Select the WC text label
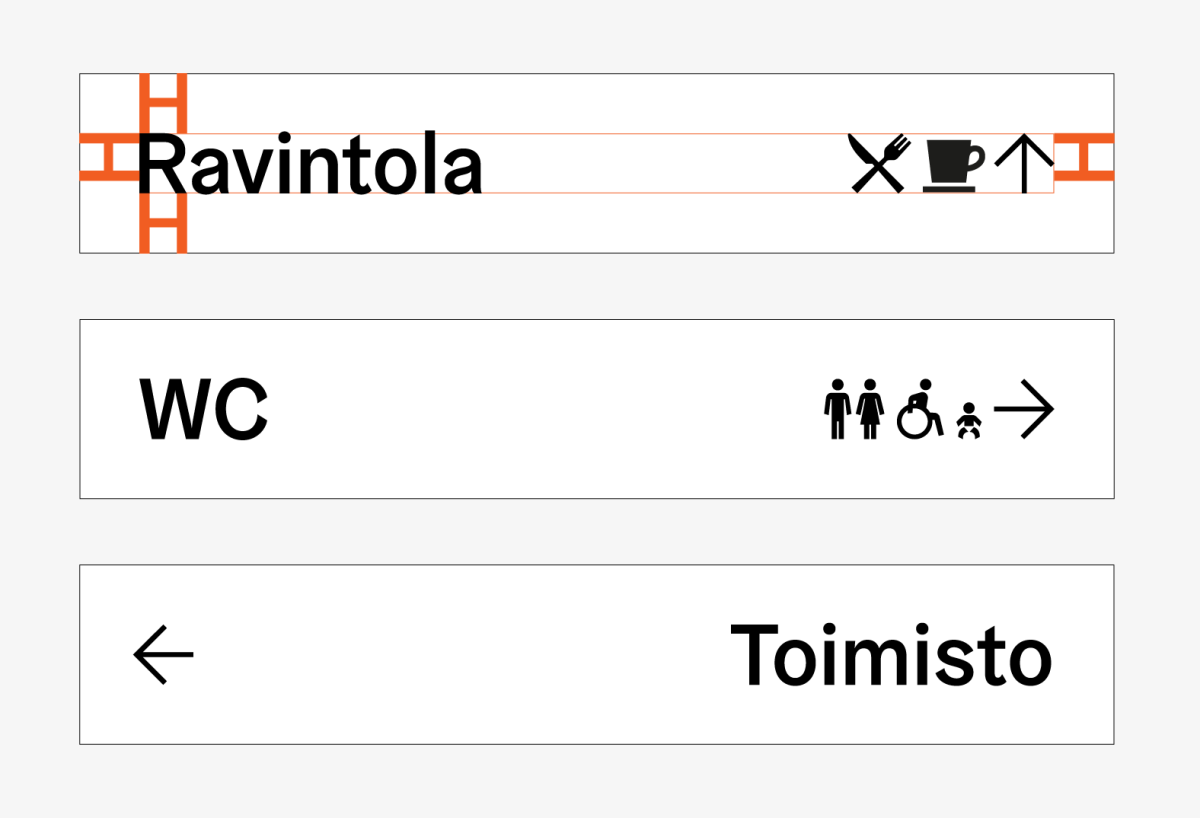The image size is (1200, 818). (x=204, y=409)
